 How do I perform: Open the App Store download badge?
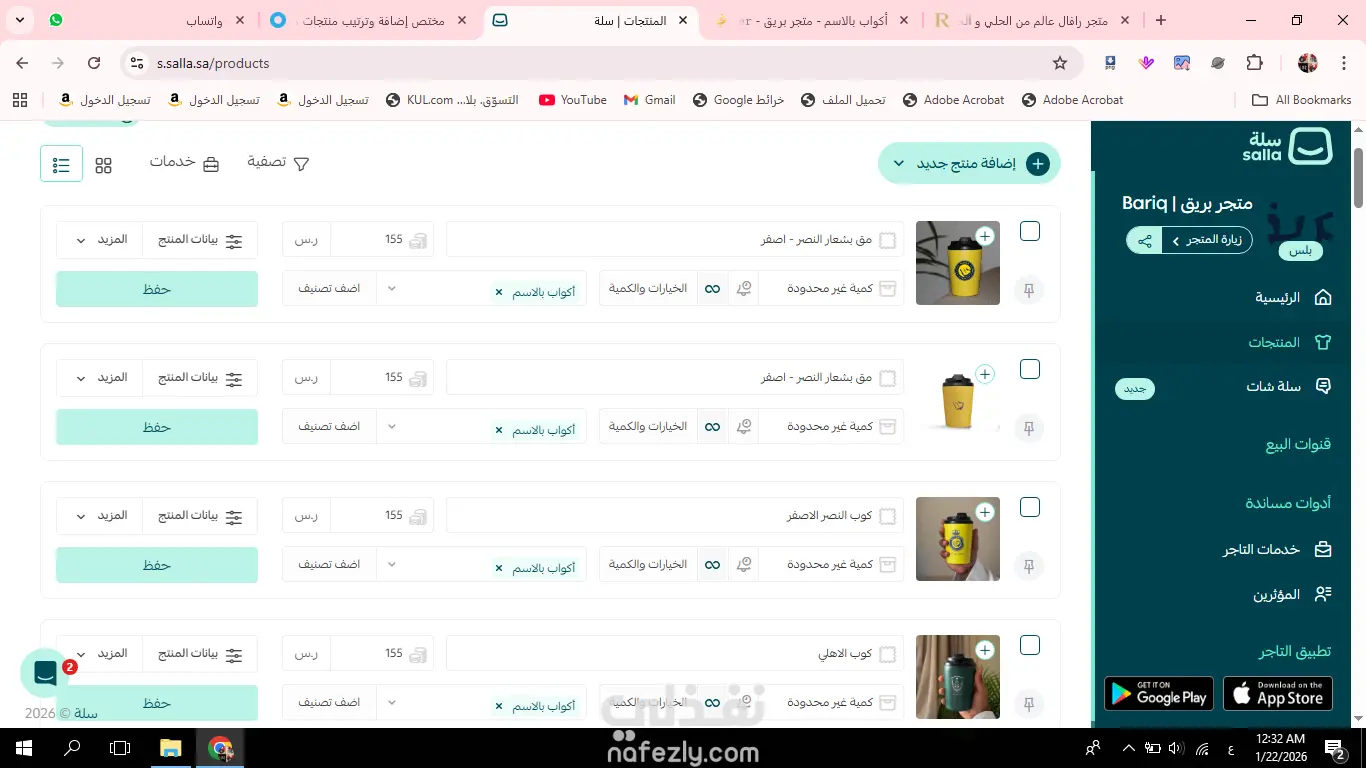coord(1278,694)
